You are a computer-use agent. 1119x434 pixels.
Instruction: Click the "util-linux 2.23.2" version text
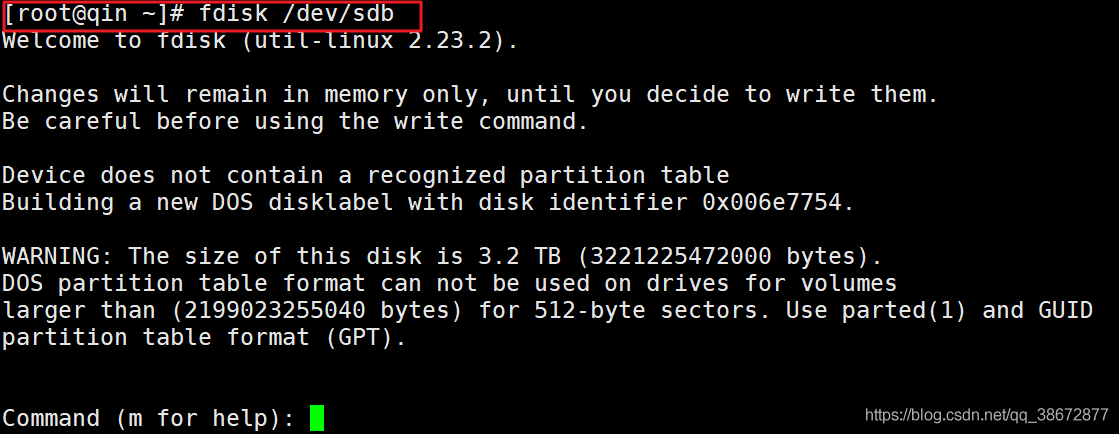pos(412,41)
